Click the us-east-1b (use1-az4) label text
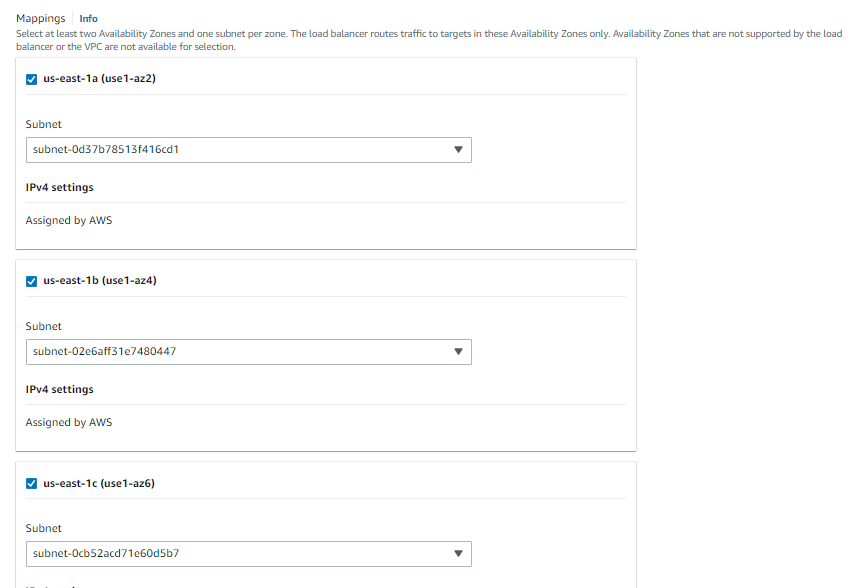The width and height of the screenshot is (850, 588). pyautogui.click(x=100, y=281)
